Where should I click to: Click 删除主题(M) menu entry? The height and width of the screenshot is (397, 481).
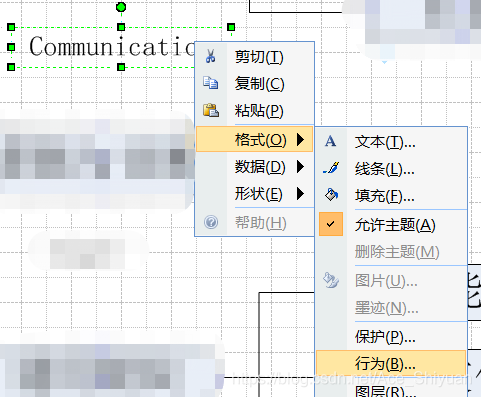click(x=391, y=252)
